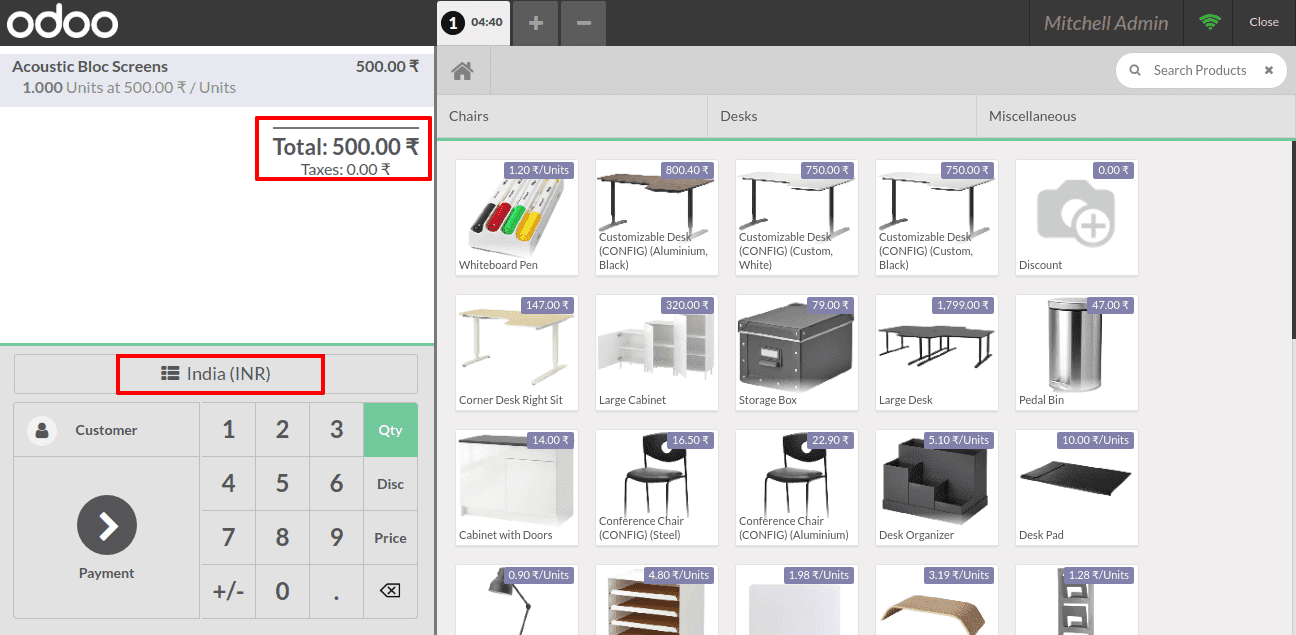Close the point of sale session
The image size is (1296, 635).
[x=1264, y=22]
